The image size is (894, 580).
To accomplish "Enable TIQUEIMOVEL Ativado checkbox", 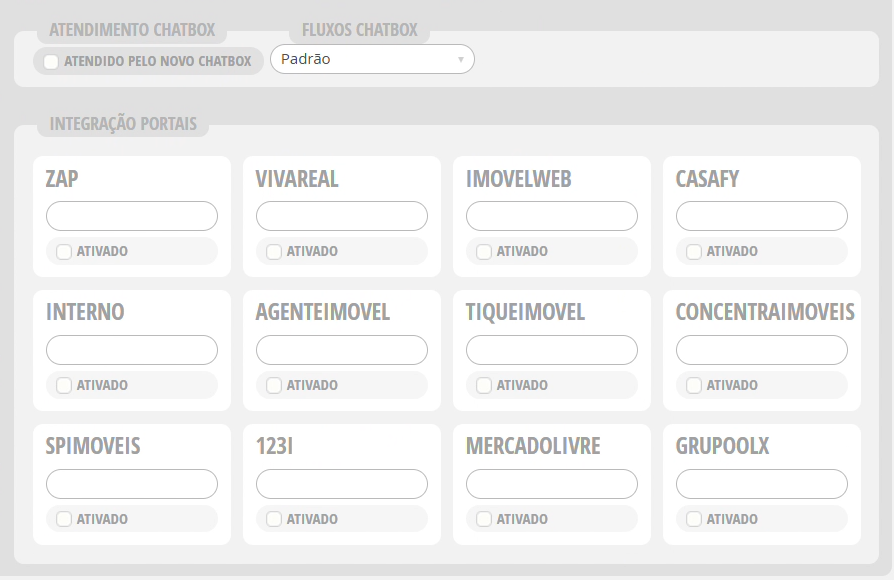I will tap(483, 386).
